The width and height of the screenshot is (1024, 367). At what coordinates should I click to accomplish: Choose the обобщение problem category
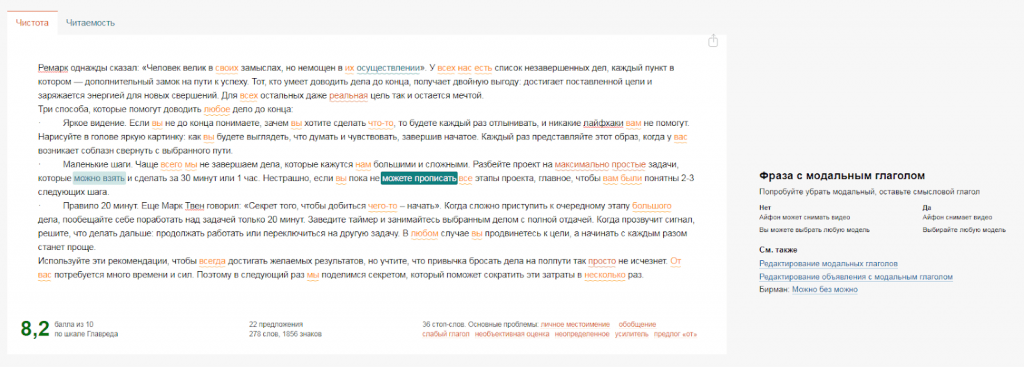[x=637, y=324]
